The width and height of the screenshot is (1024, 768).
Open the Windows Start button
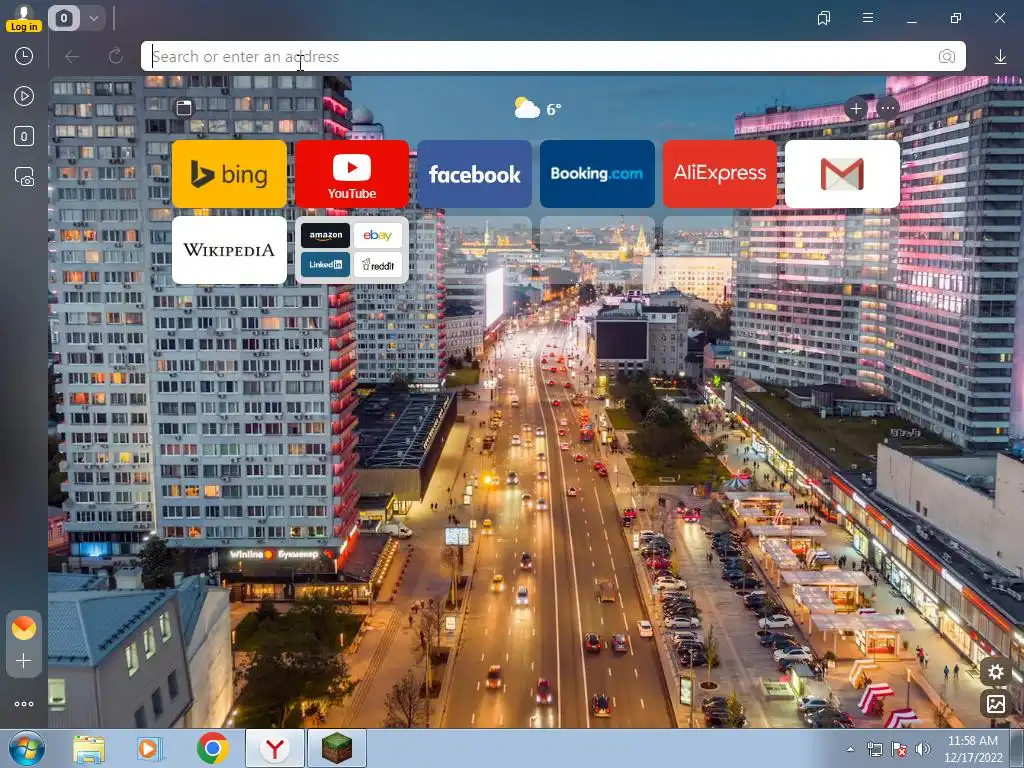(x=27, y=748)
